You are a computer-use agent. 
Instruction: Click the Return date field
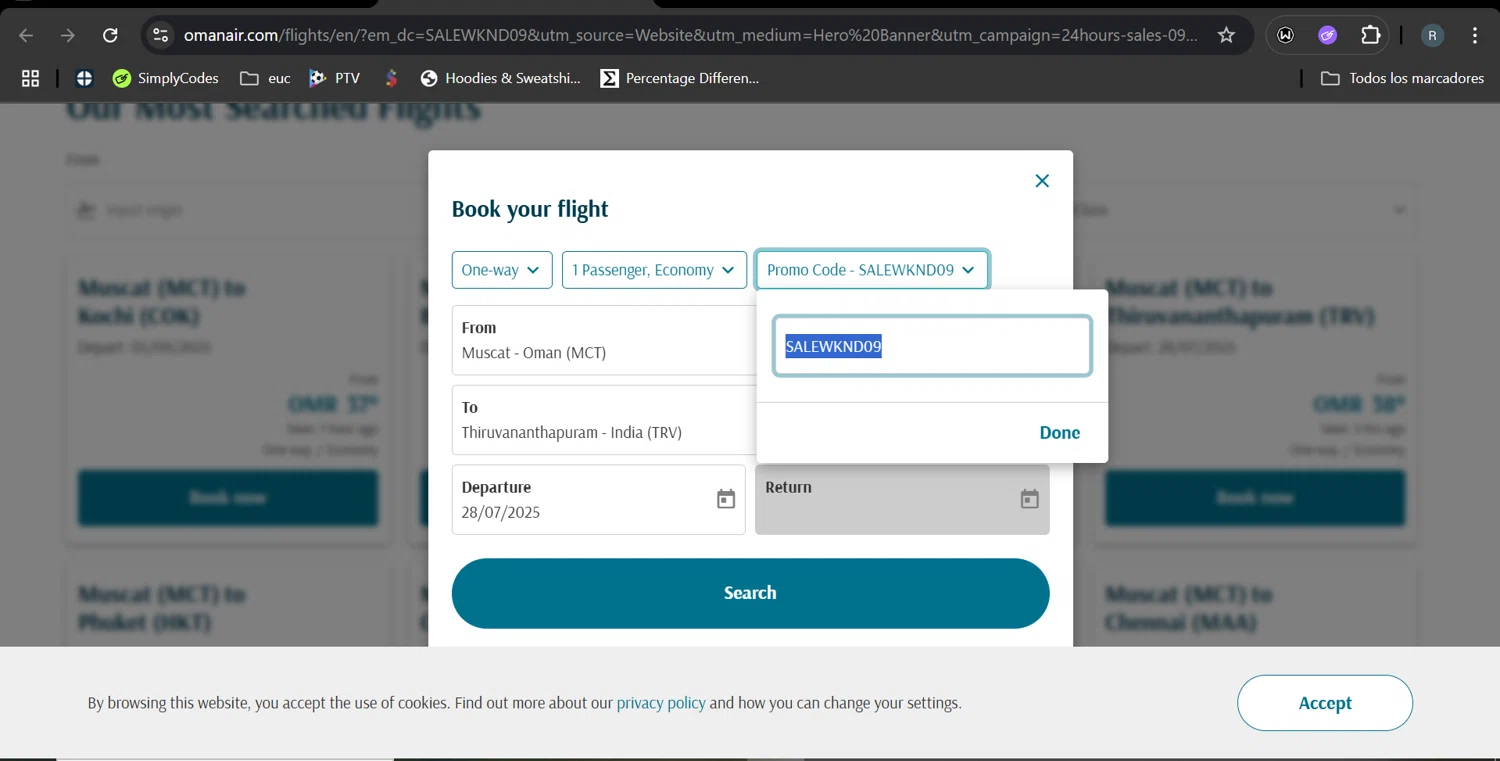tap(902, 499)
